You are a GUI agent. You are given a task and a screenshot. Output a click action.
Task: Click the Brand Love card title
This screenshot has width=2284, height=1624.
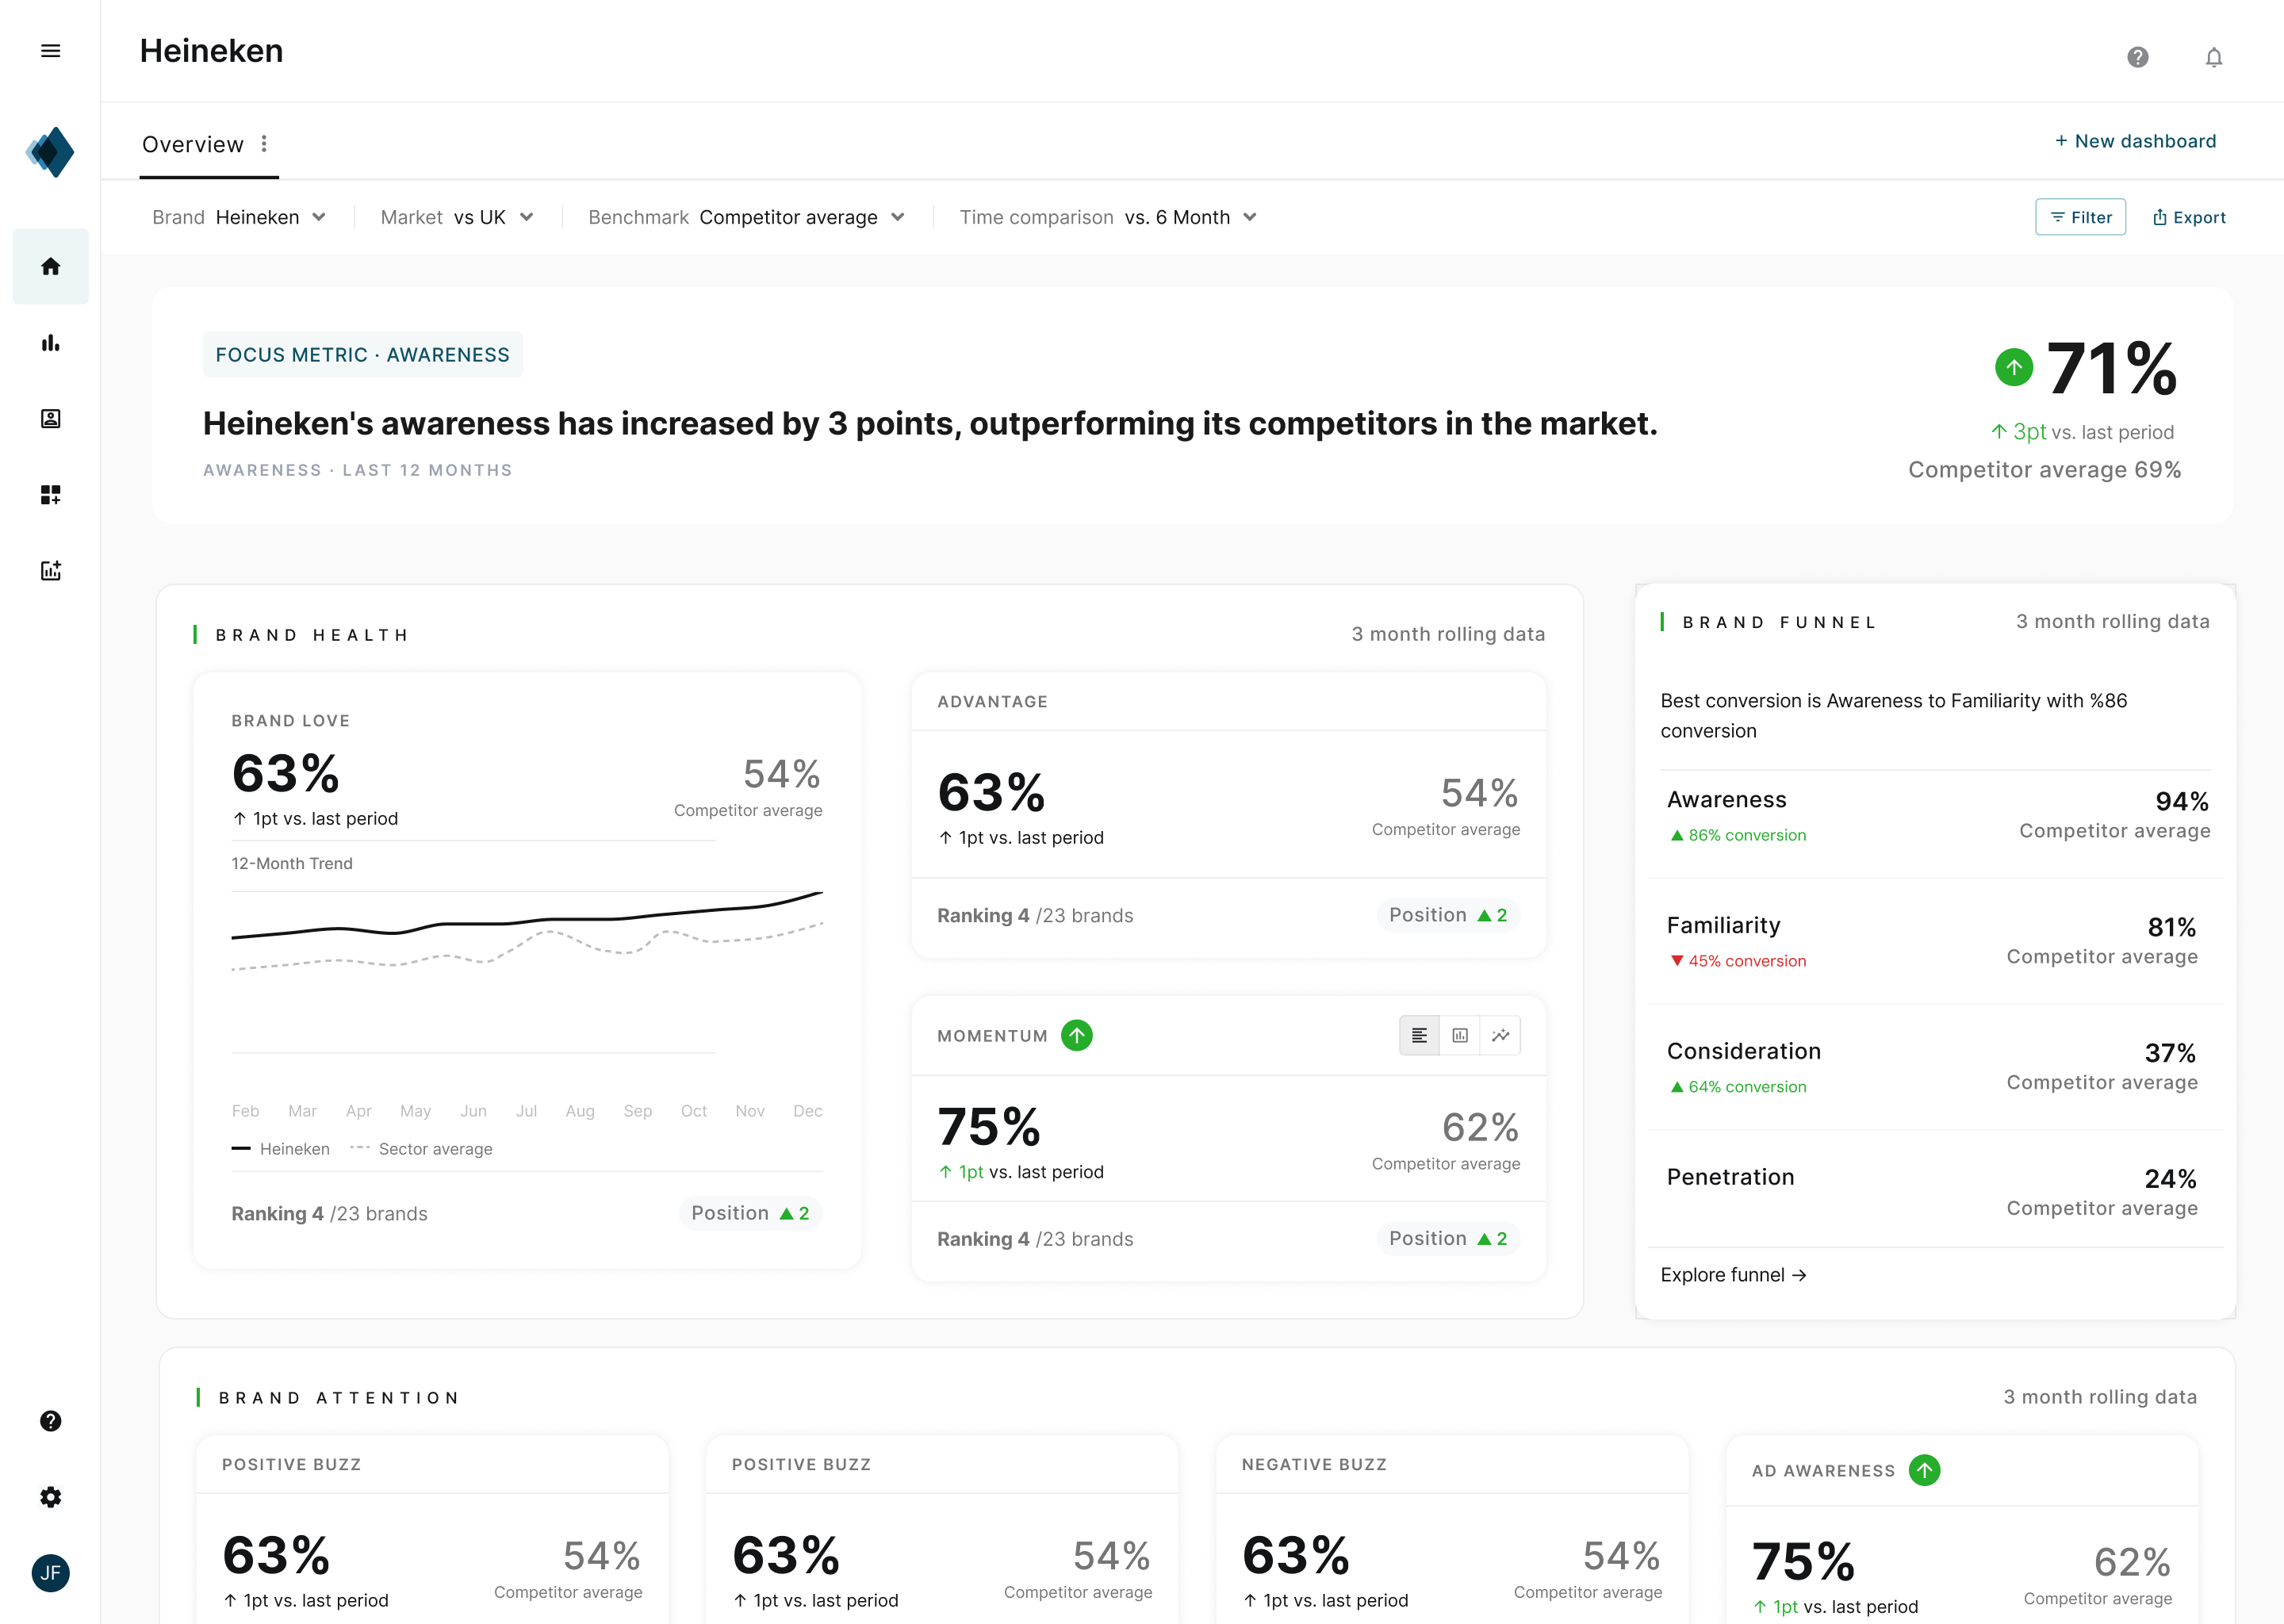(290, 721)
